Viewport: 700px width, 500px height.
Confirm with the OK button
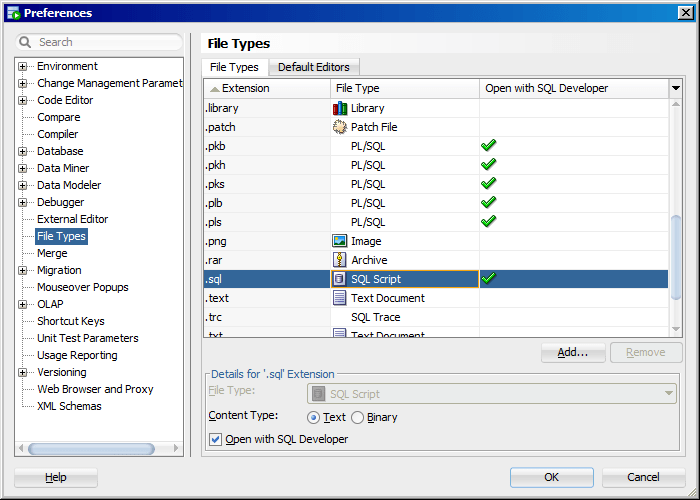551,477
